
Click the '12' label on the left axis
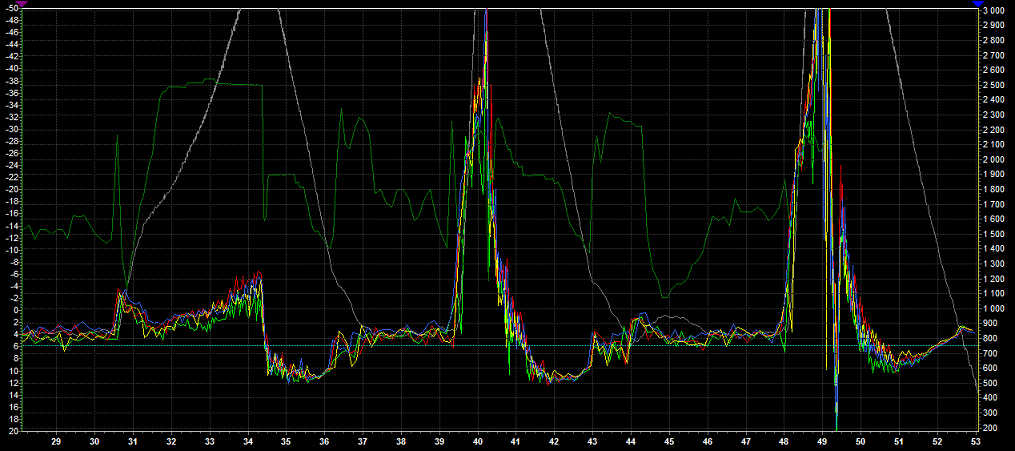pyautogui.click(x=16, y=382)
